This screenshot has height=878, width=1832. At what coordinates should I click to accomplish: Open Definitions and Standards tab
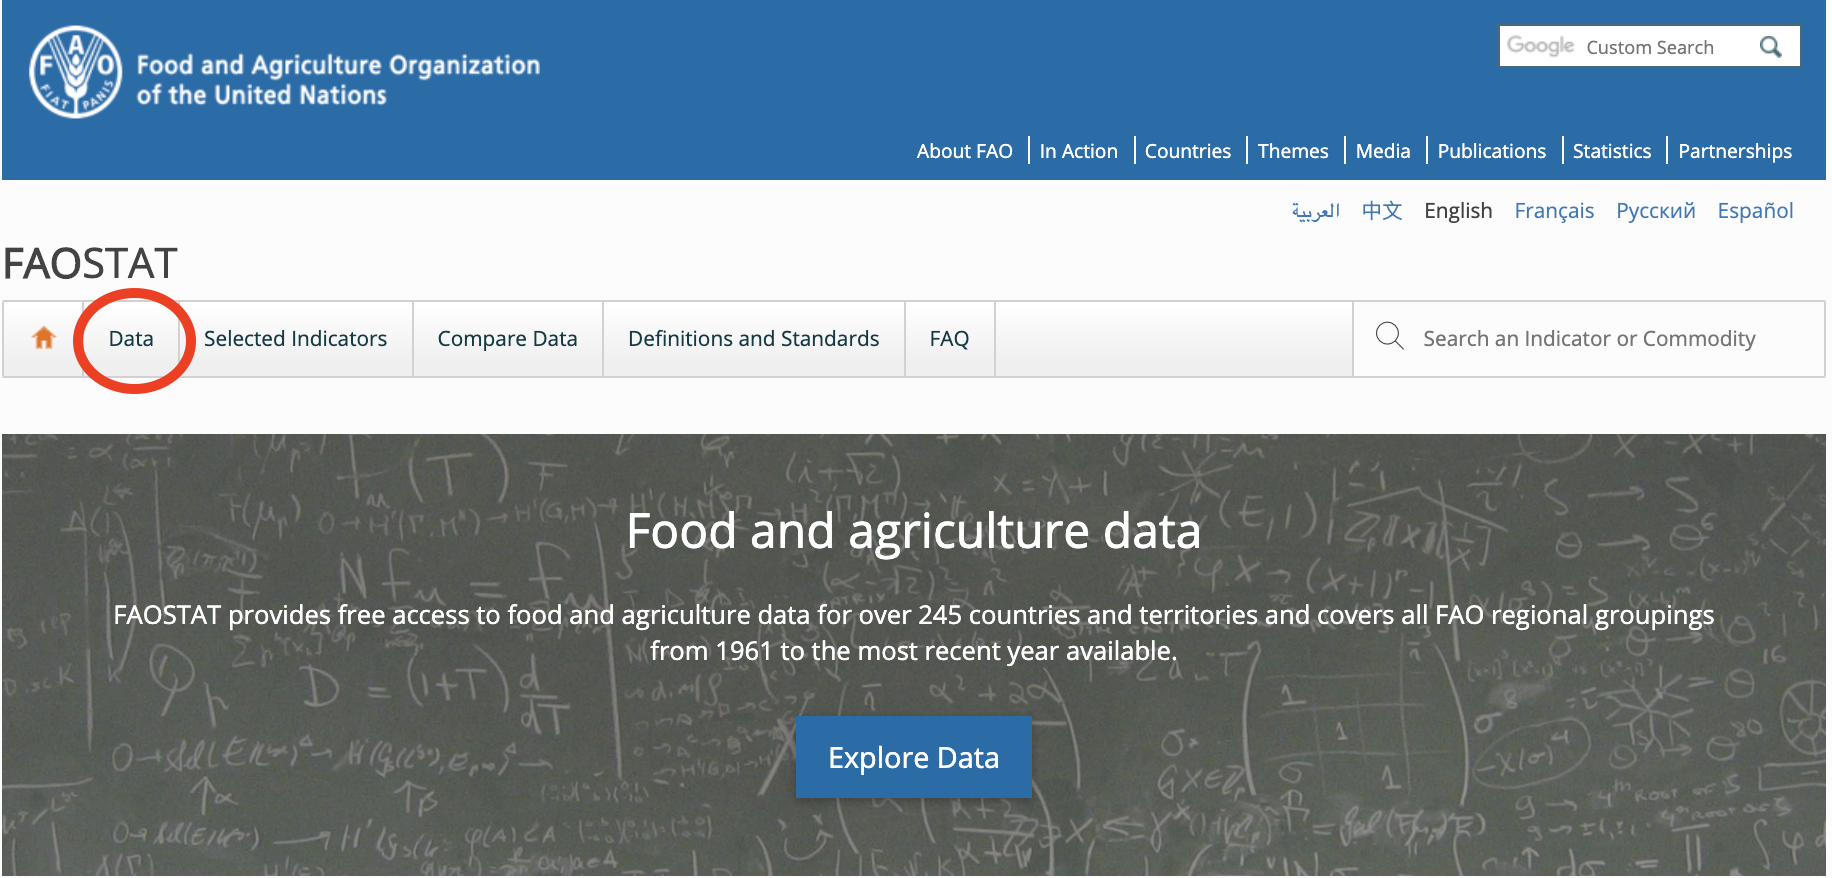753,339
